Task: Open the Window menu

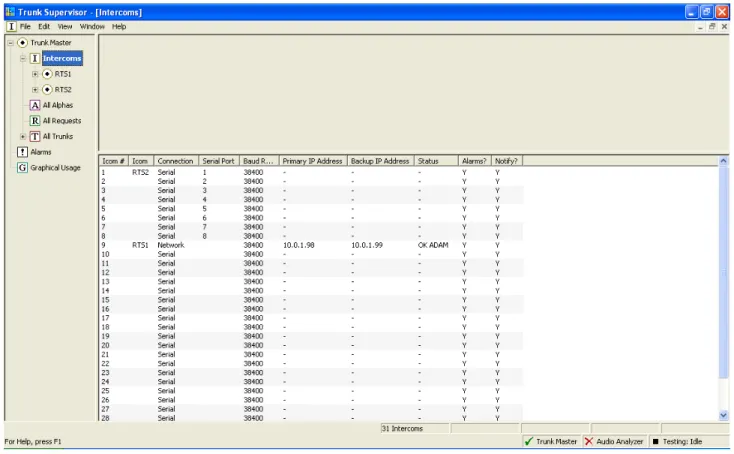Action: coord(92,27)
